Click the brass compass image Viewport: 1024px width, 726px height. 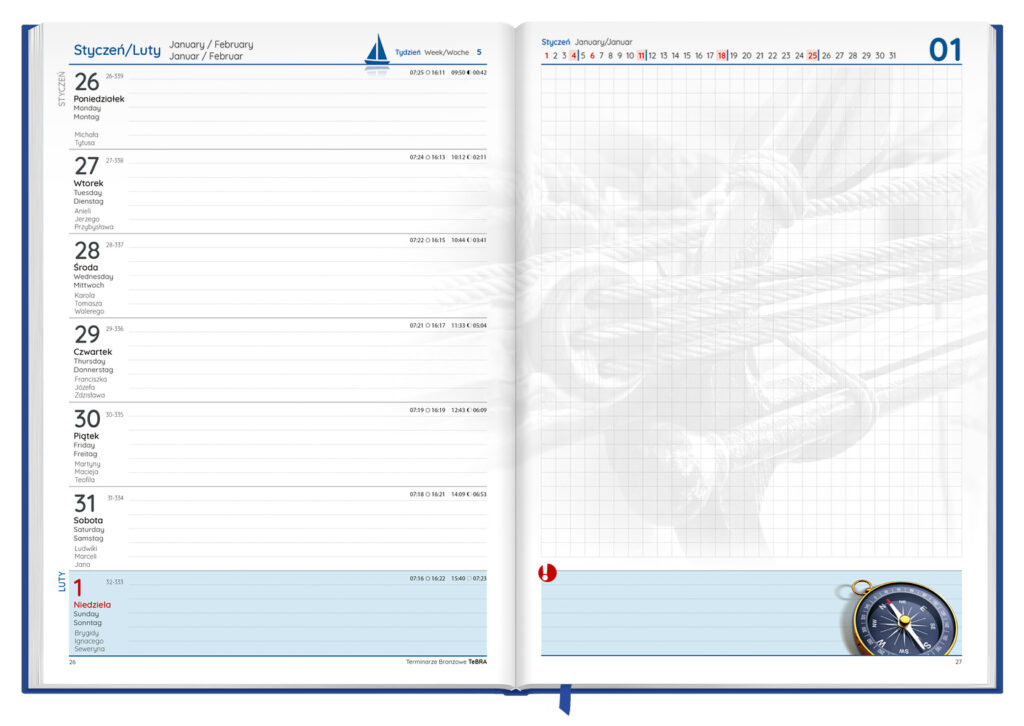(x=904, y=618)
